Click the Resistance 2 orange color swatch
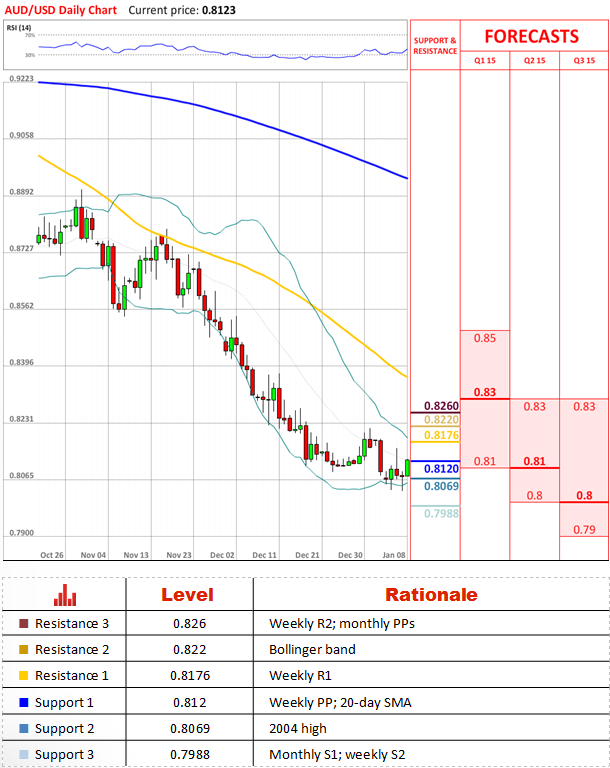Screen dimensions: 610x768 click(x=24, y=649)
